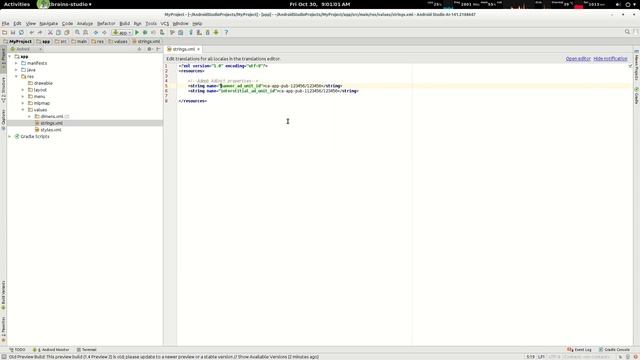Click the Debug app bug icon
The image size is (640, 360).
tap(145, 32)
